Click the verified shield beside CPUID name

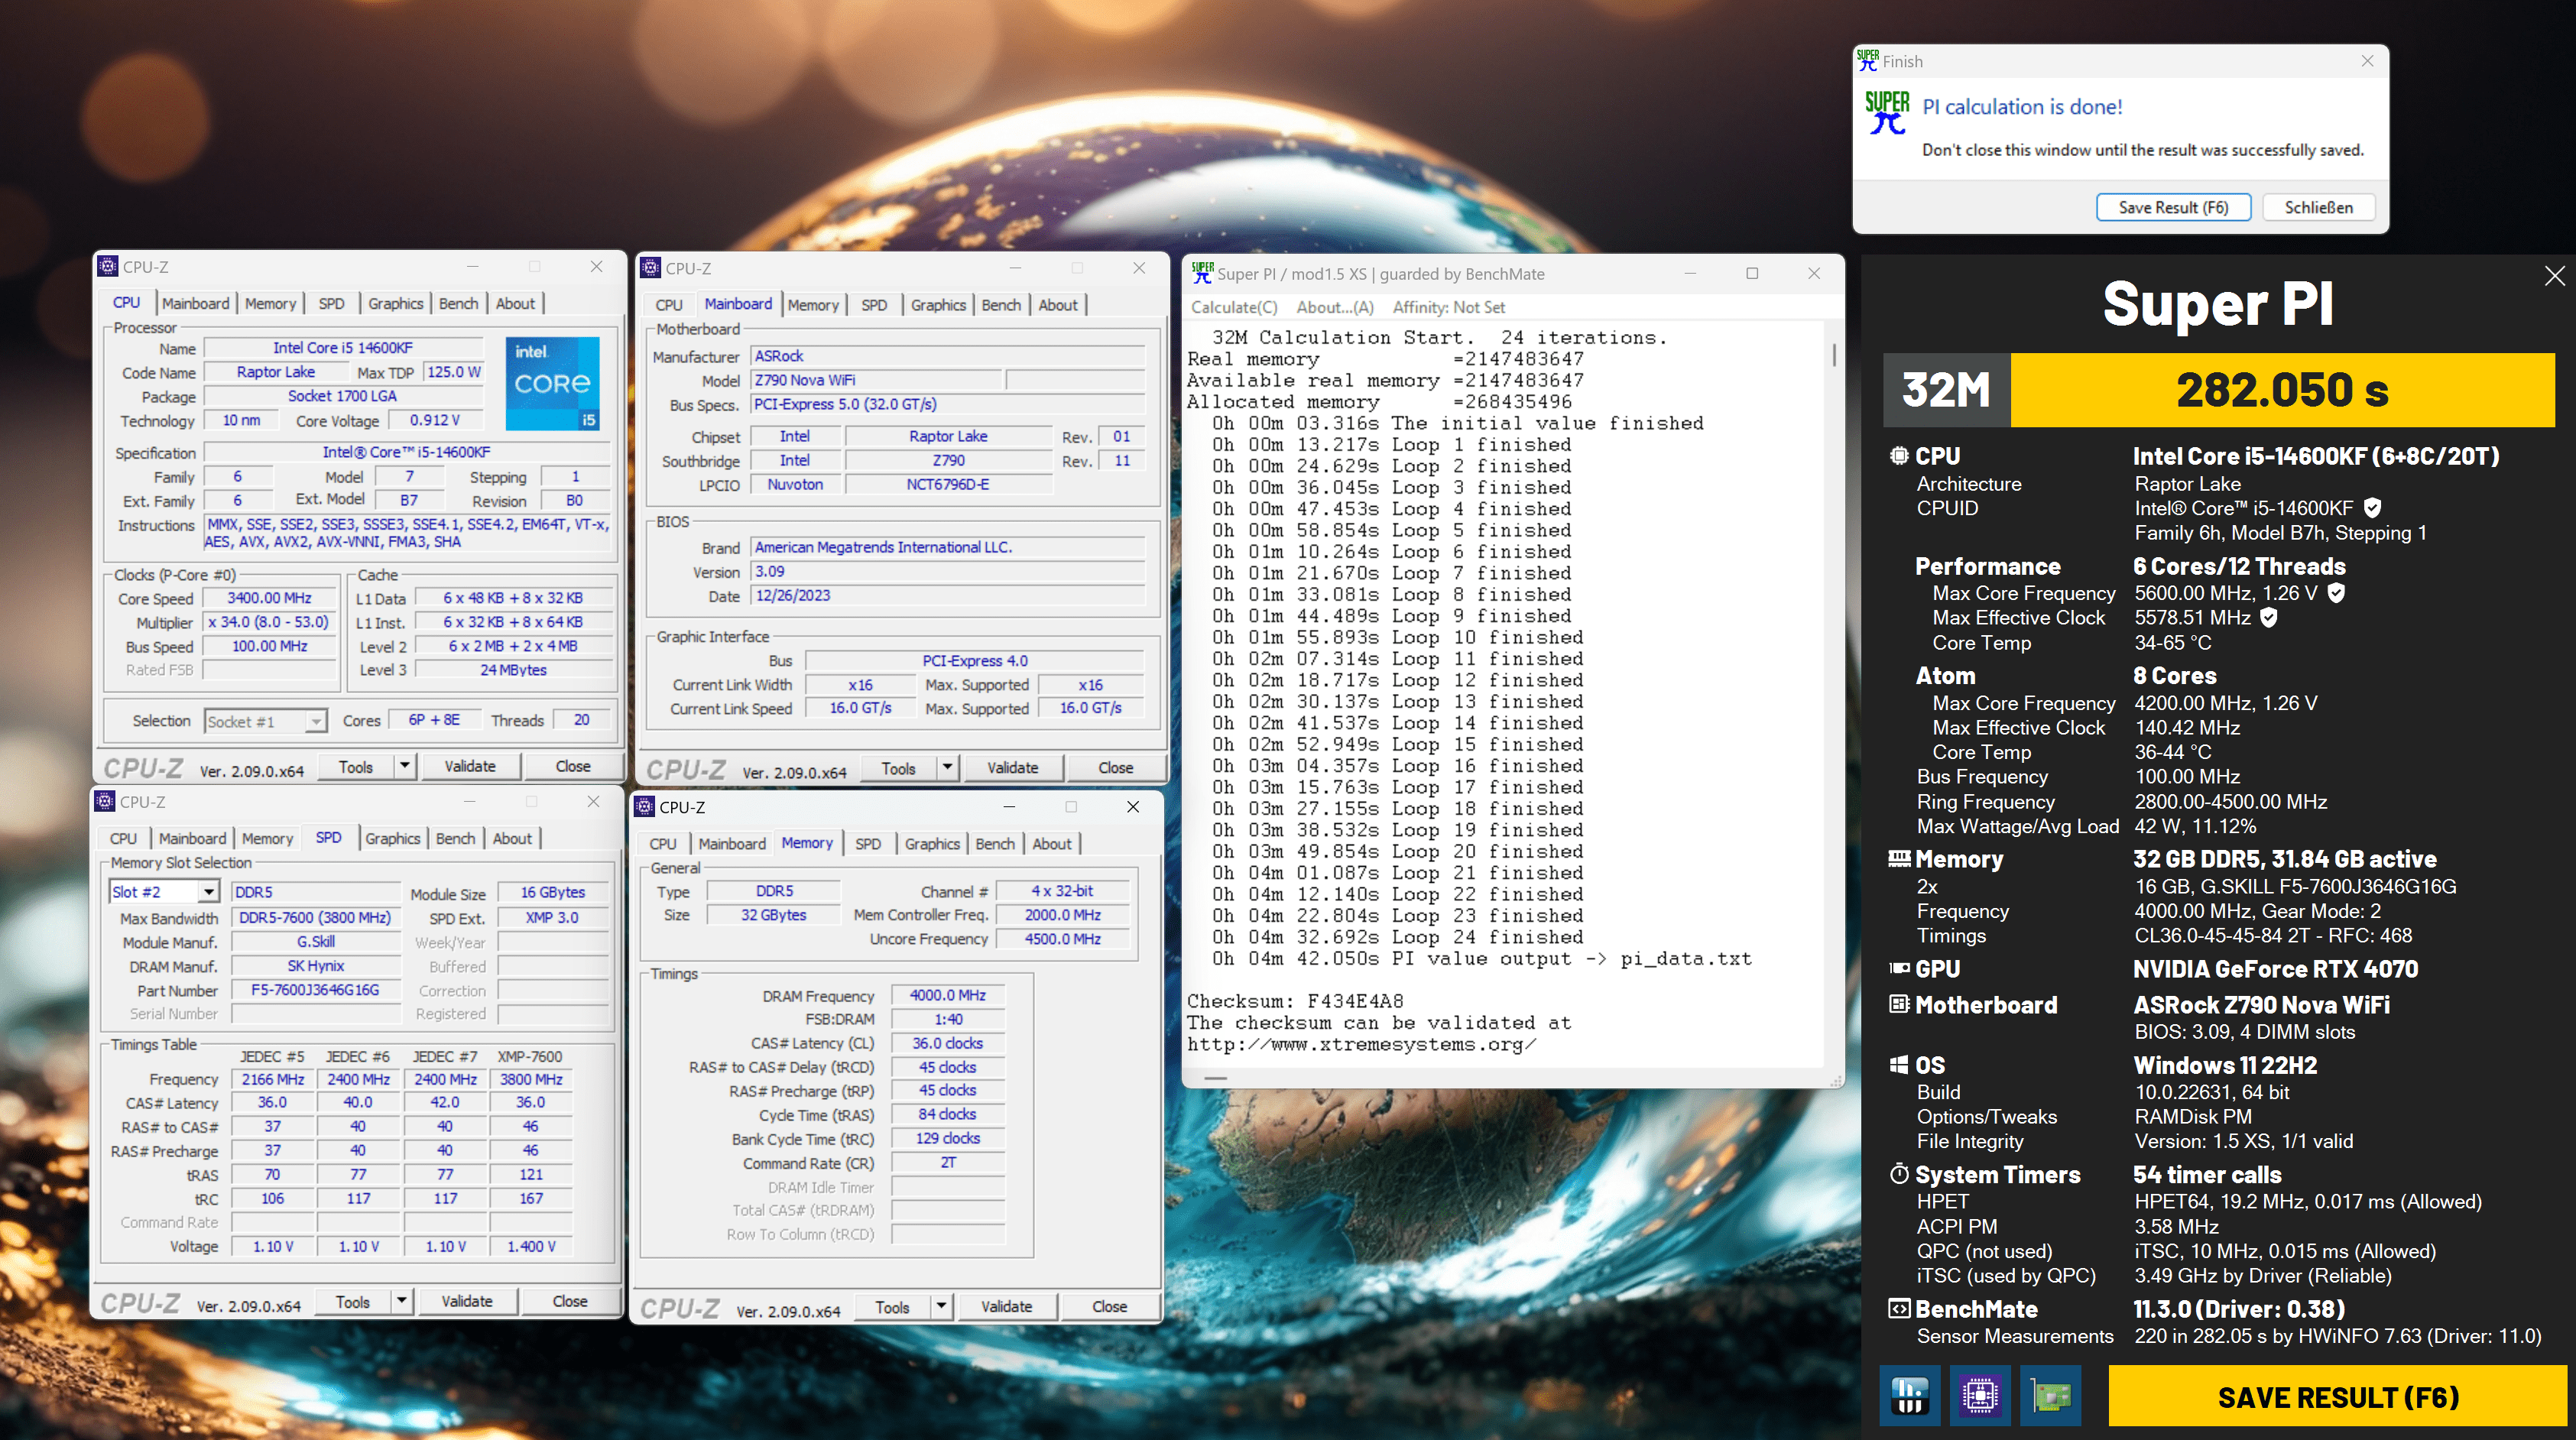[2372, 508]
